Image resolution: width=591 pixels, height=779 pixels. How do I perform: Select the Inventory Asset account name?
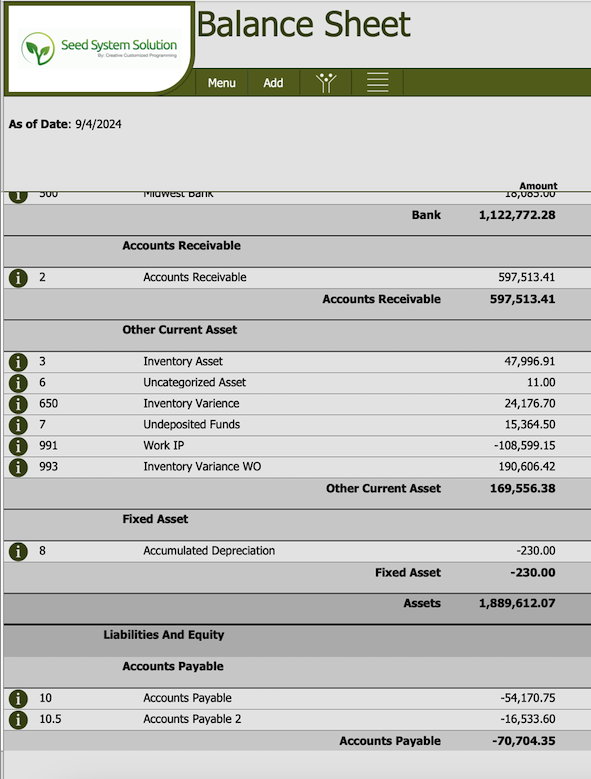point(183,361)
